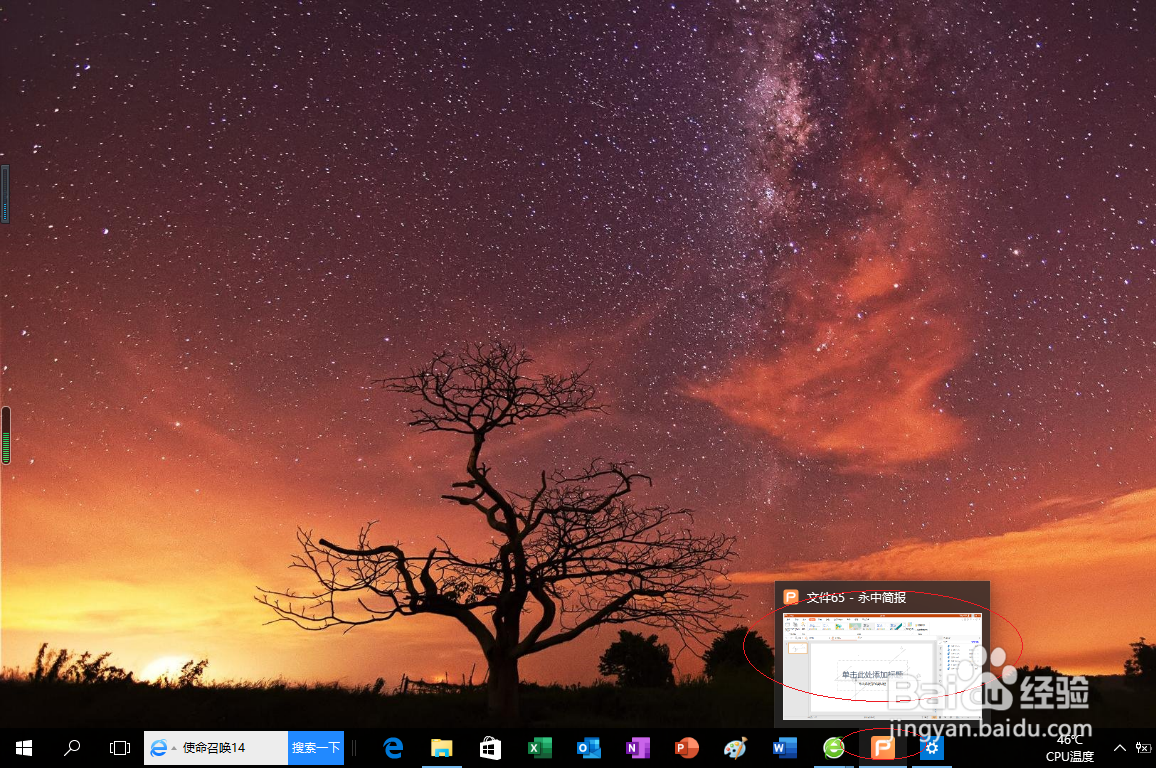Click the IE logo in search toolbar

pyautogui.click(x=158, y=748)
